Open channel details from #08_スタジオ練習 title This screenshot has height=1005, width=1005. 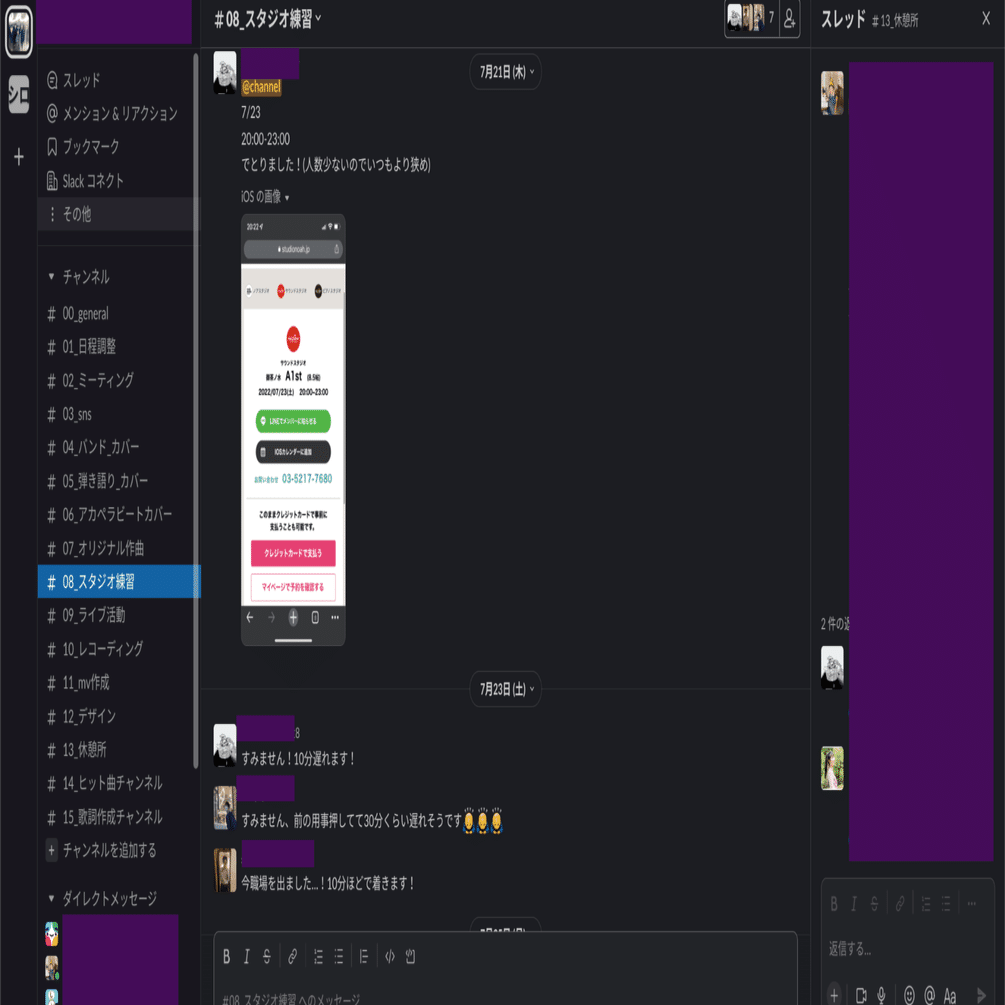[x=267, y=19]
